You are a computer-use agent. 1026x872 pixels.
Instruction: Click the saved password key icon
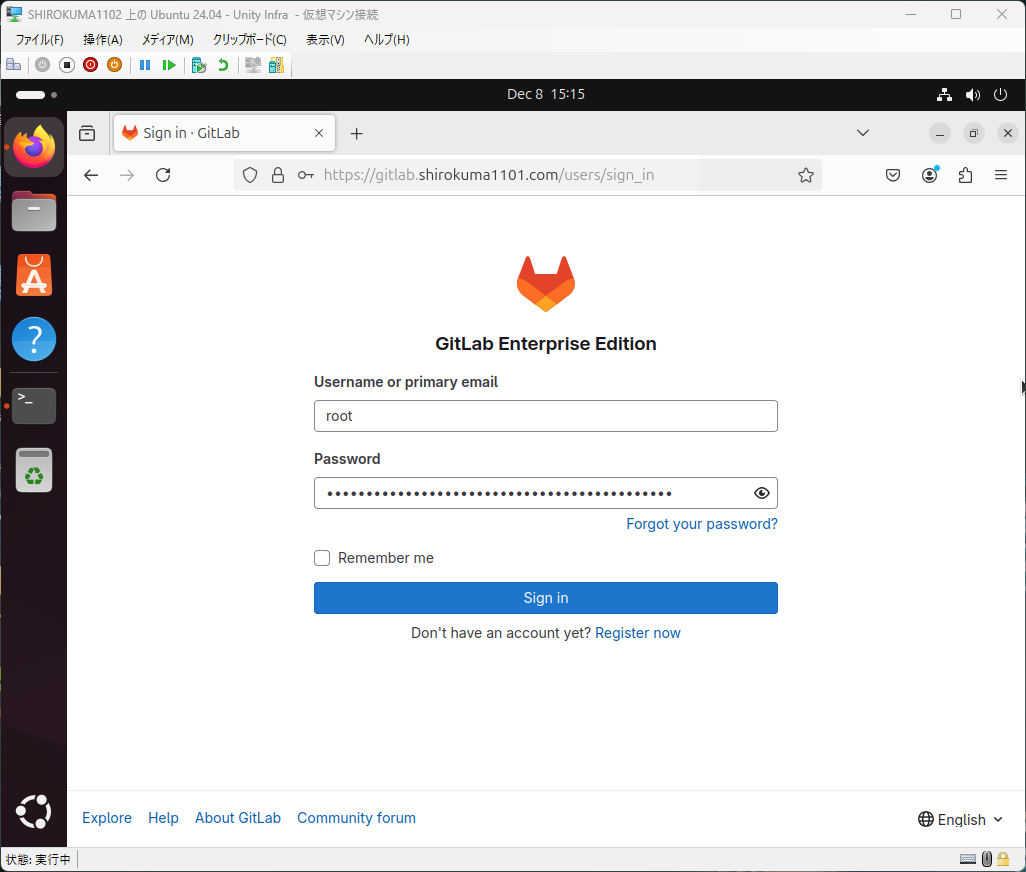click(x=306, y=175)
